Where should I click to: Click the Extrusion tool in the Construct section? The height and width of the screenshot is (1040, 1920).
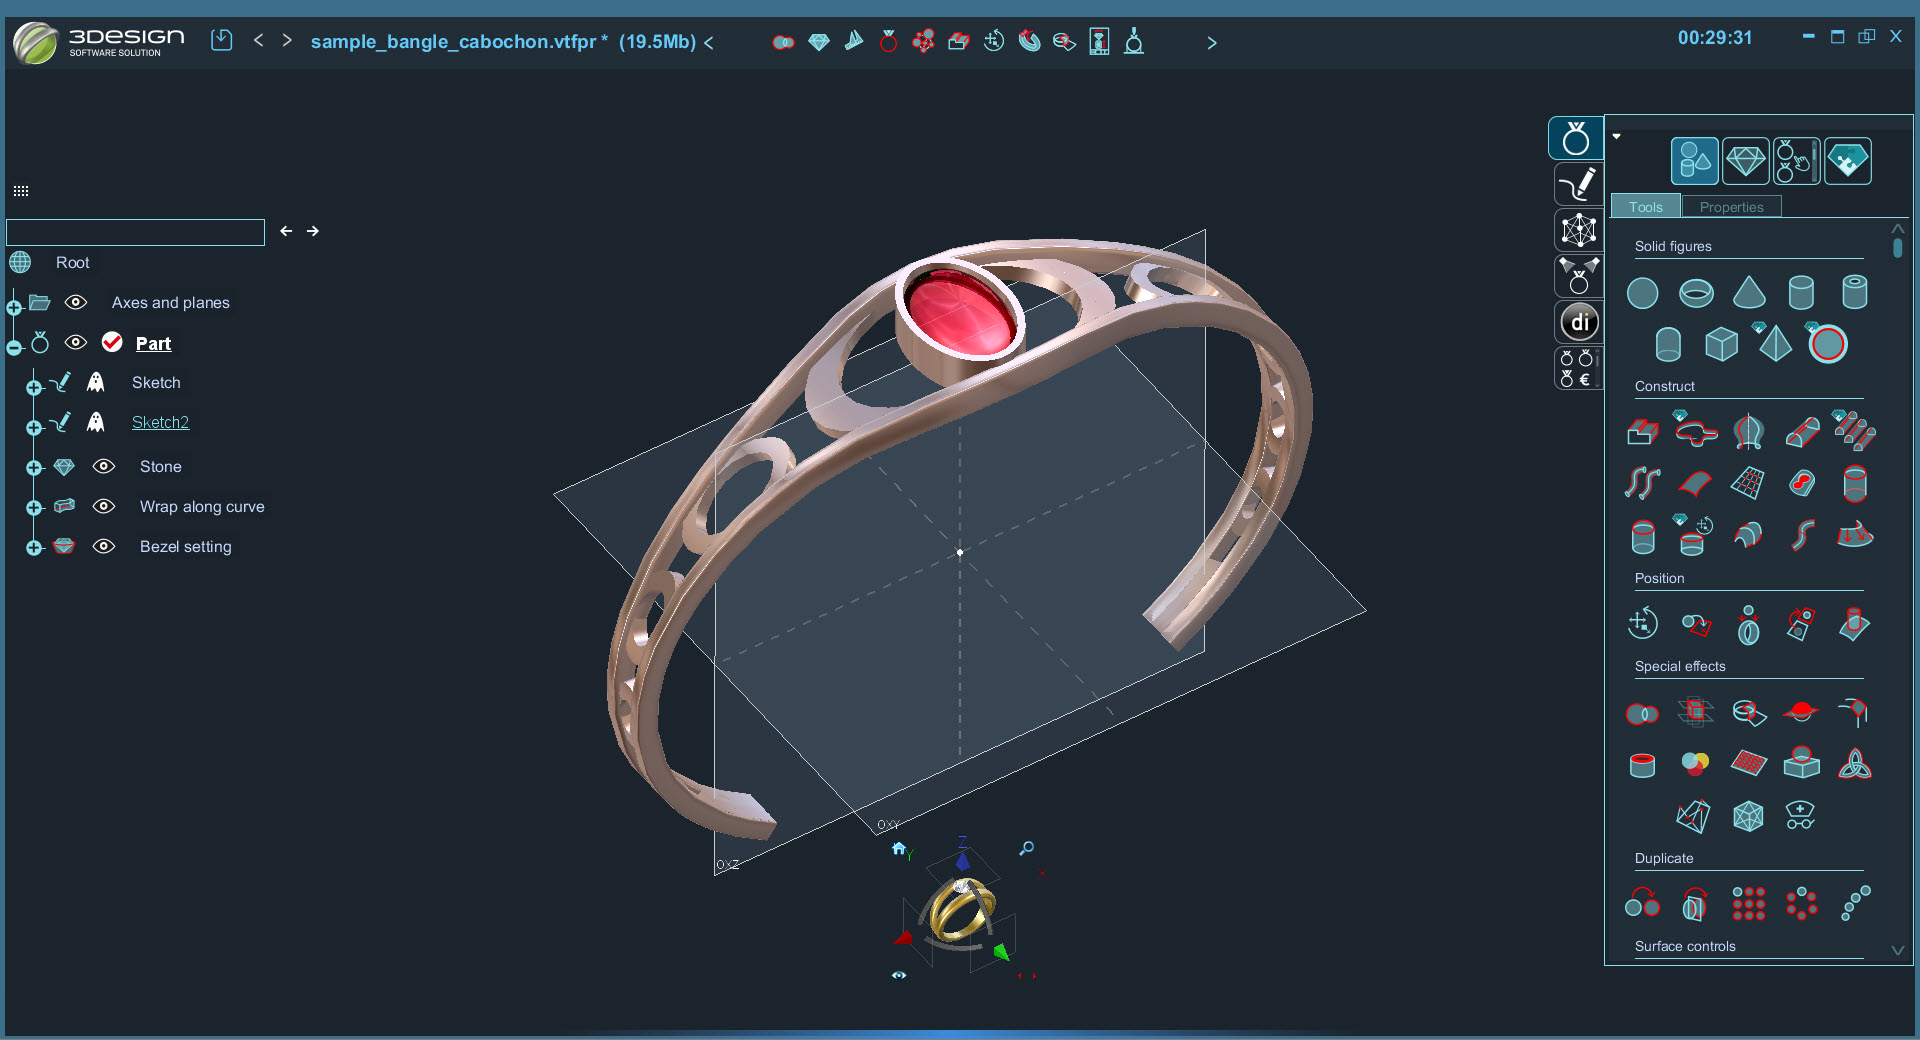(x=1642, y=432)
